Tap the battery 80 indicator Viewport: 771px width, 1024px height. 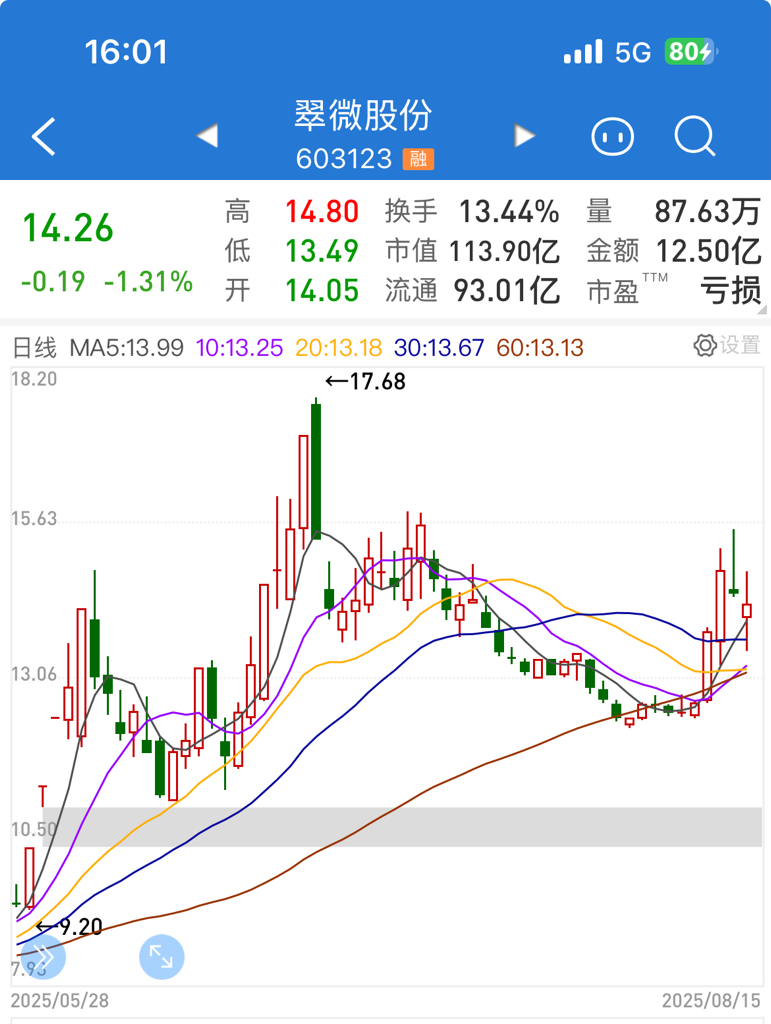tap(691, 52)
